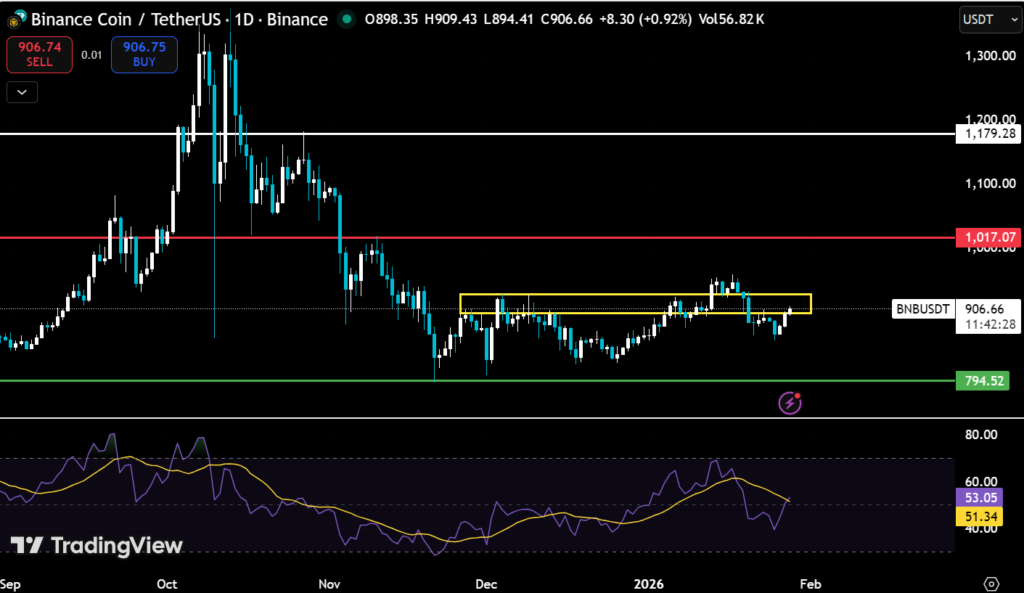Click the red alert dot on the lightning icon
This screenshot has height=593, width=1024.
797,395
